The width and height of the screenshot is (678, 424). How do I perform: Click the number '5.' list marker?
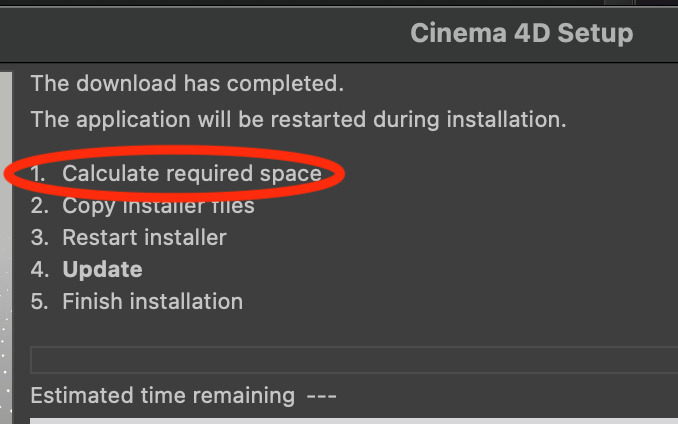point(39,302)
